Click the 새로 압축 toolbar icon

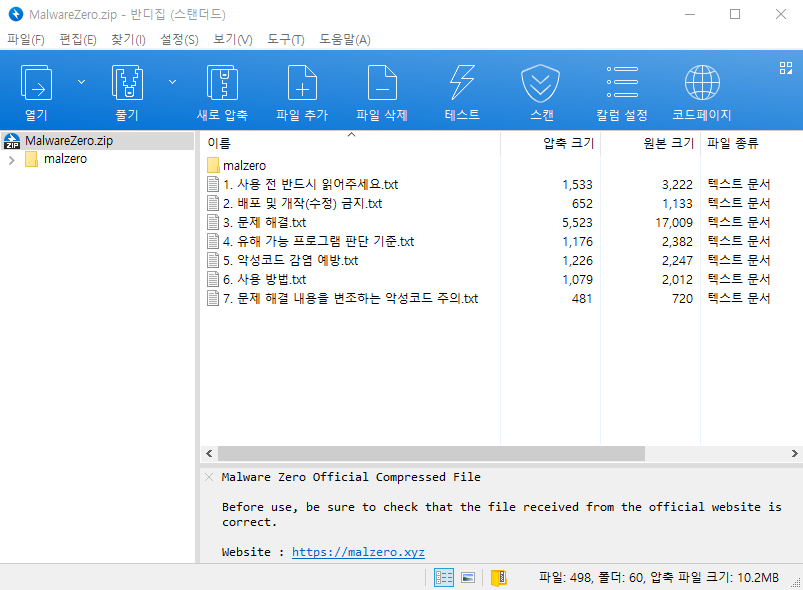(x=222, y=82)
